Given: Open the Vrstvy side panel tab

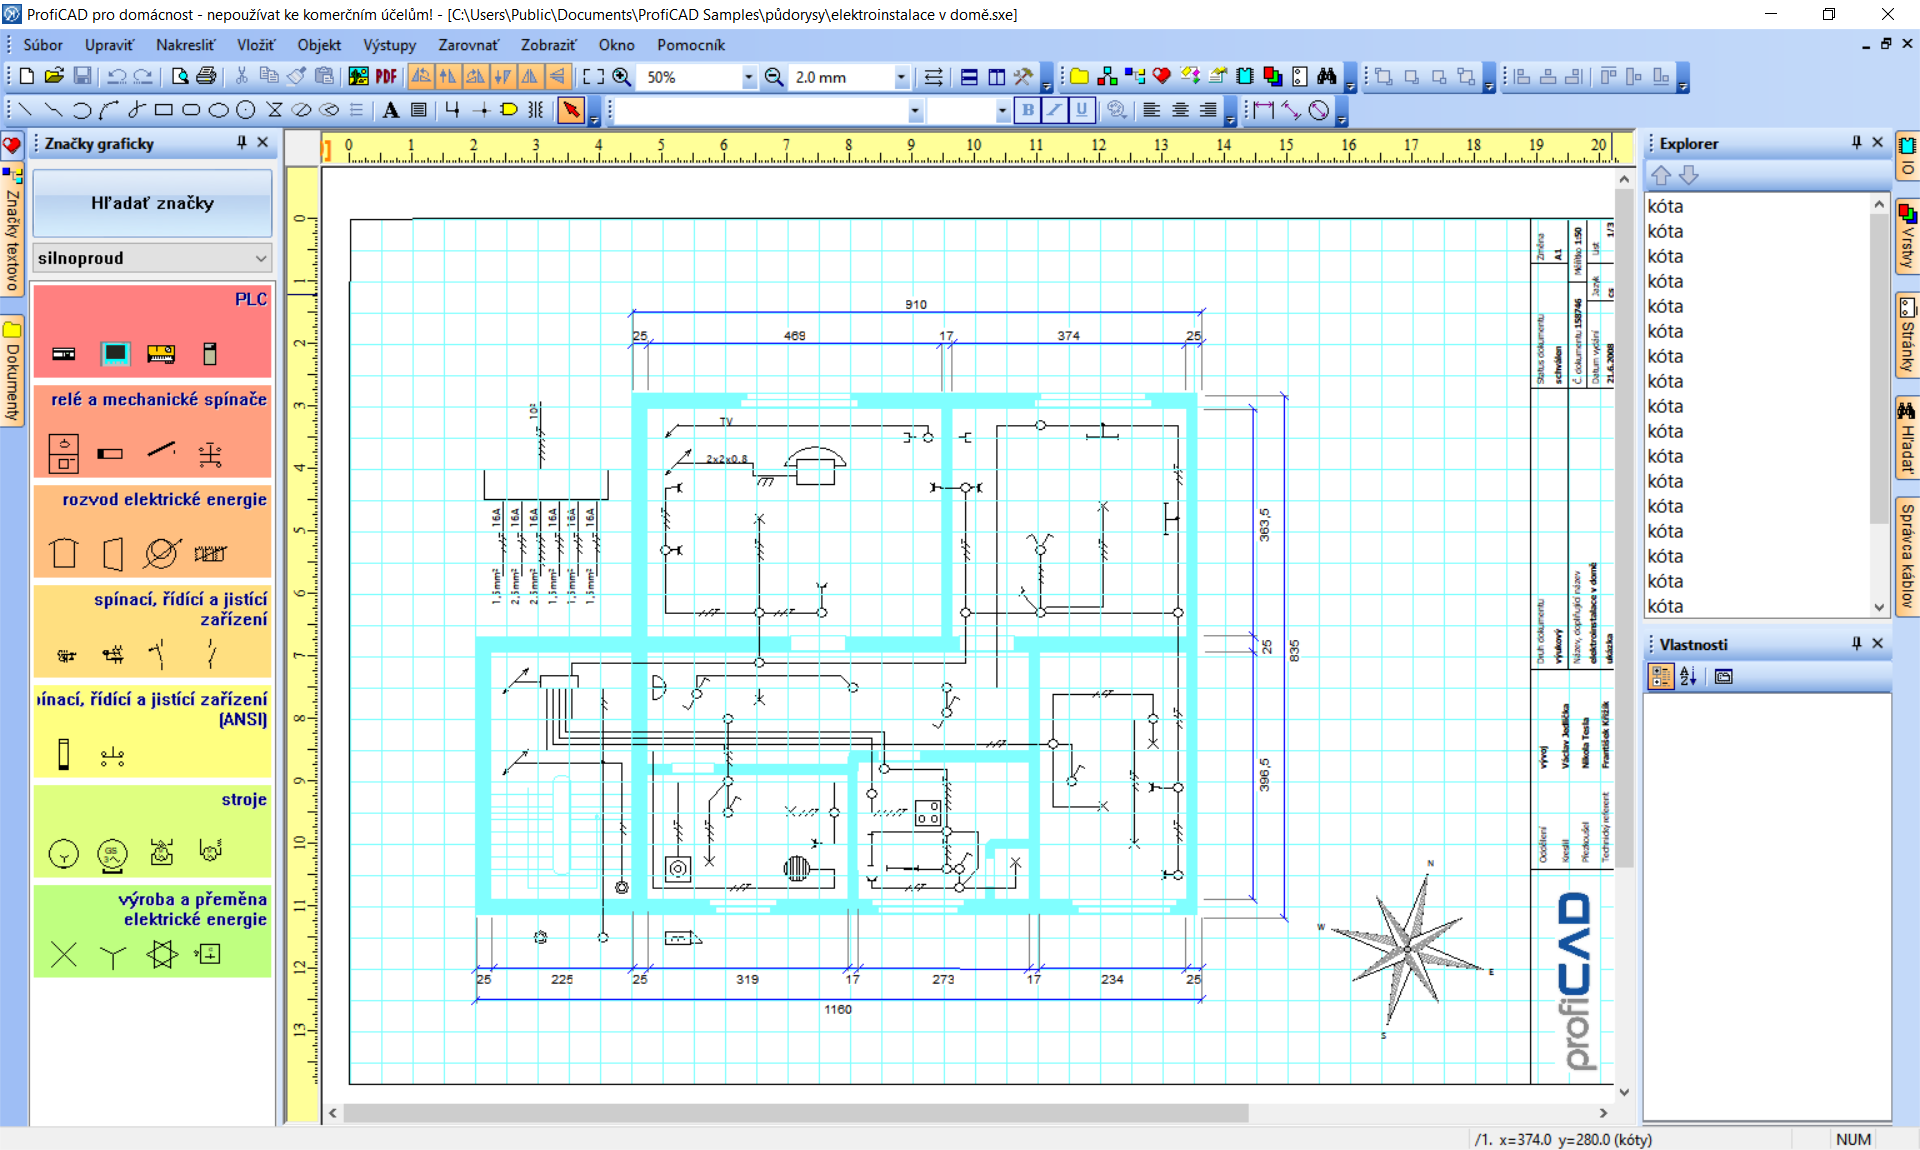Looking at the screenshot, I should click(x=1908, y=238).
